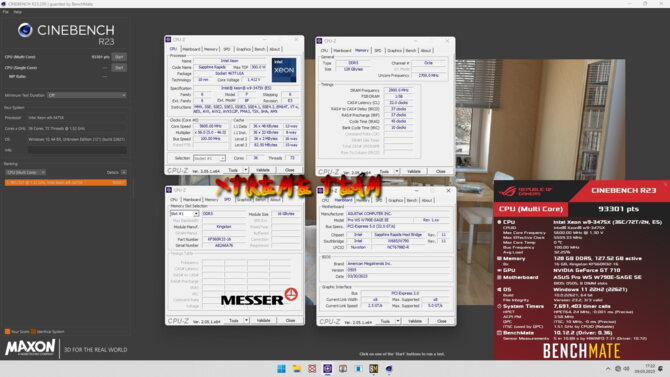The image size is (670, 377).
Task: Open the File menu in Cinebench
Action: pos(6,12)
